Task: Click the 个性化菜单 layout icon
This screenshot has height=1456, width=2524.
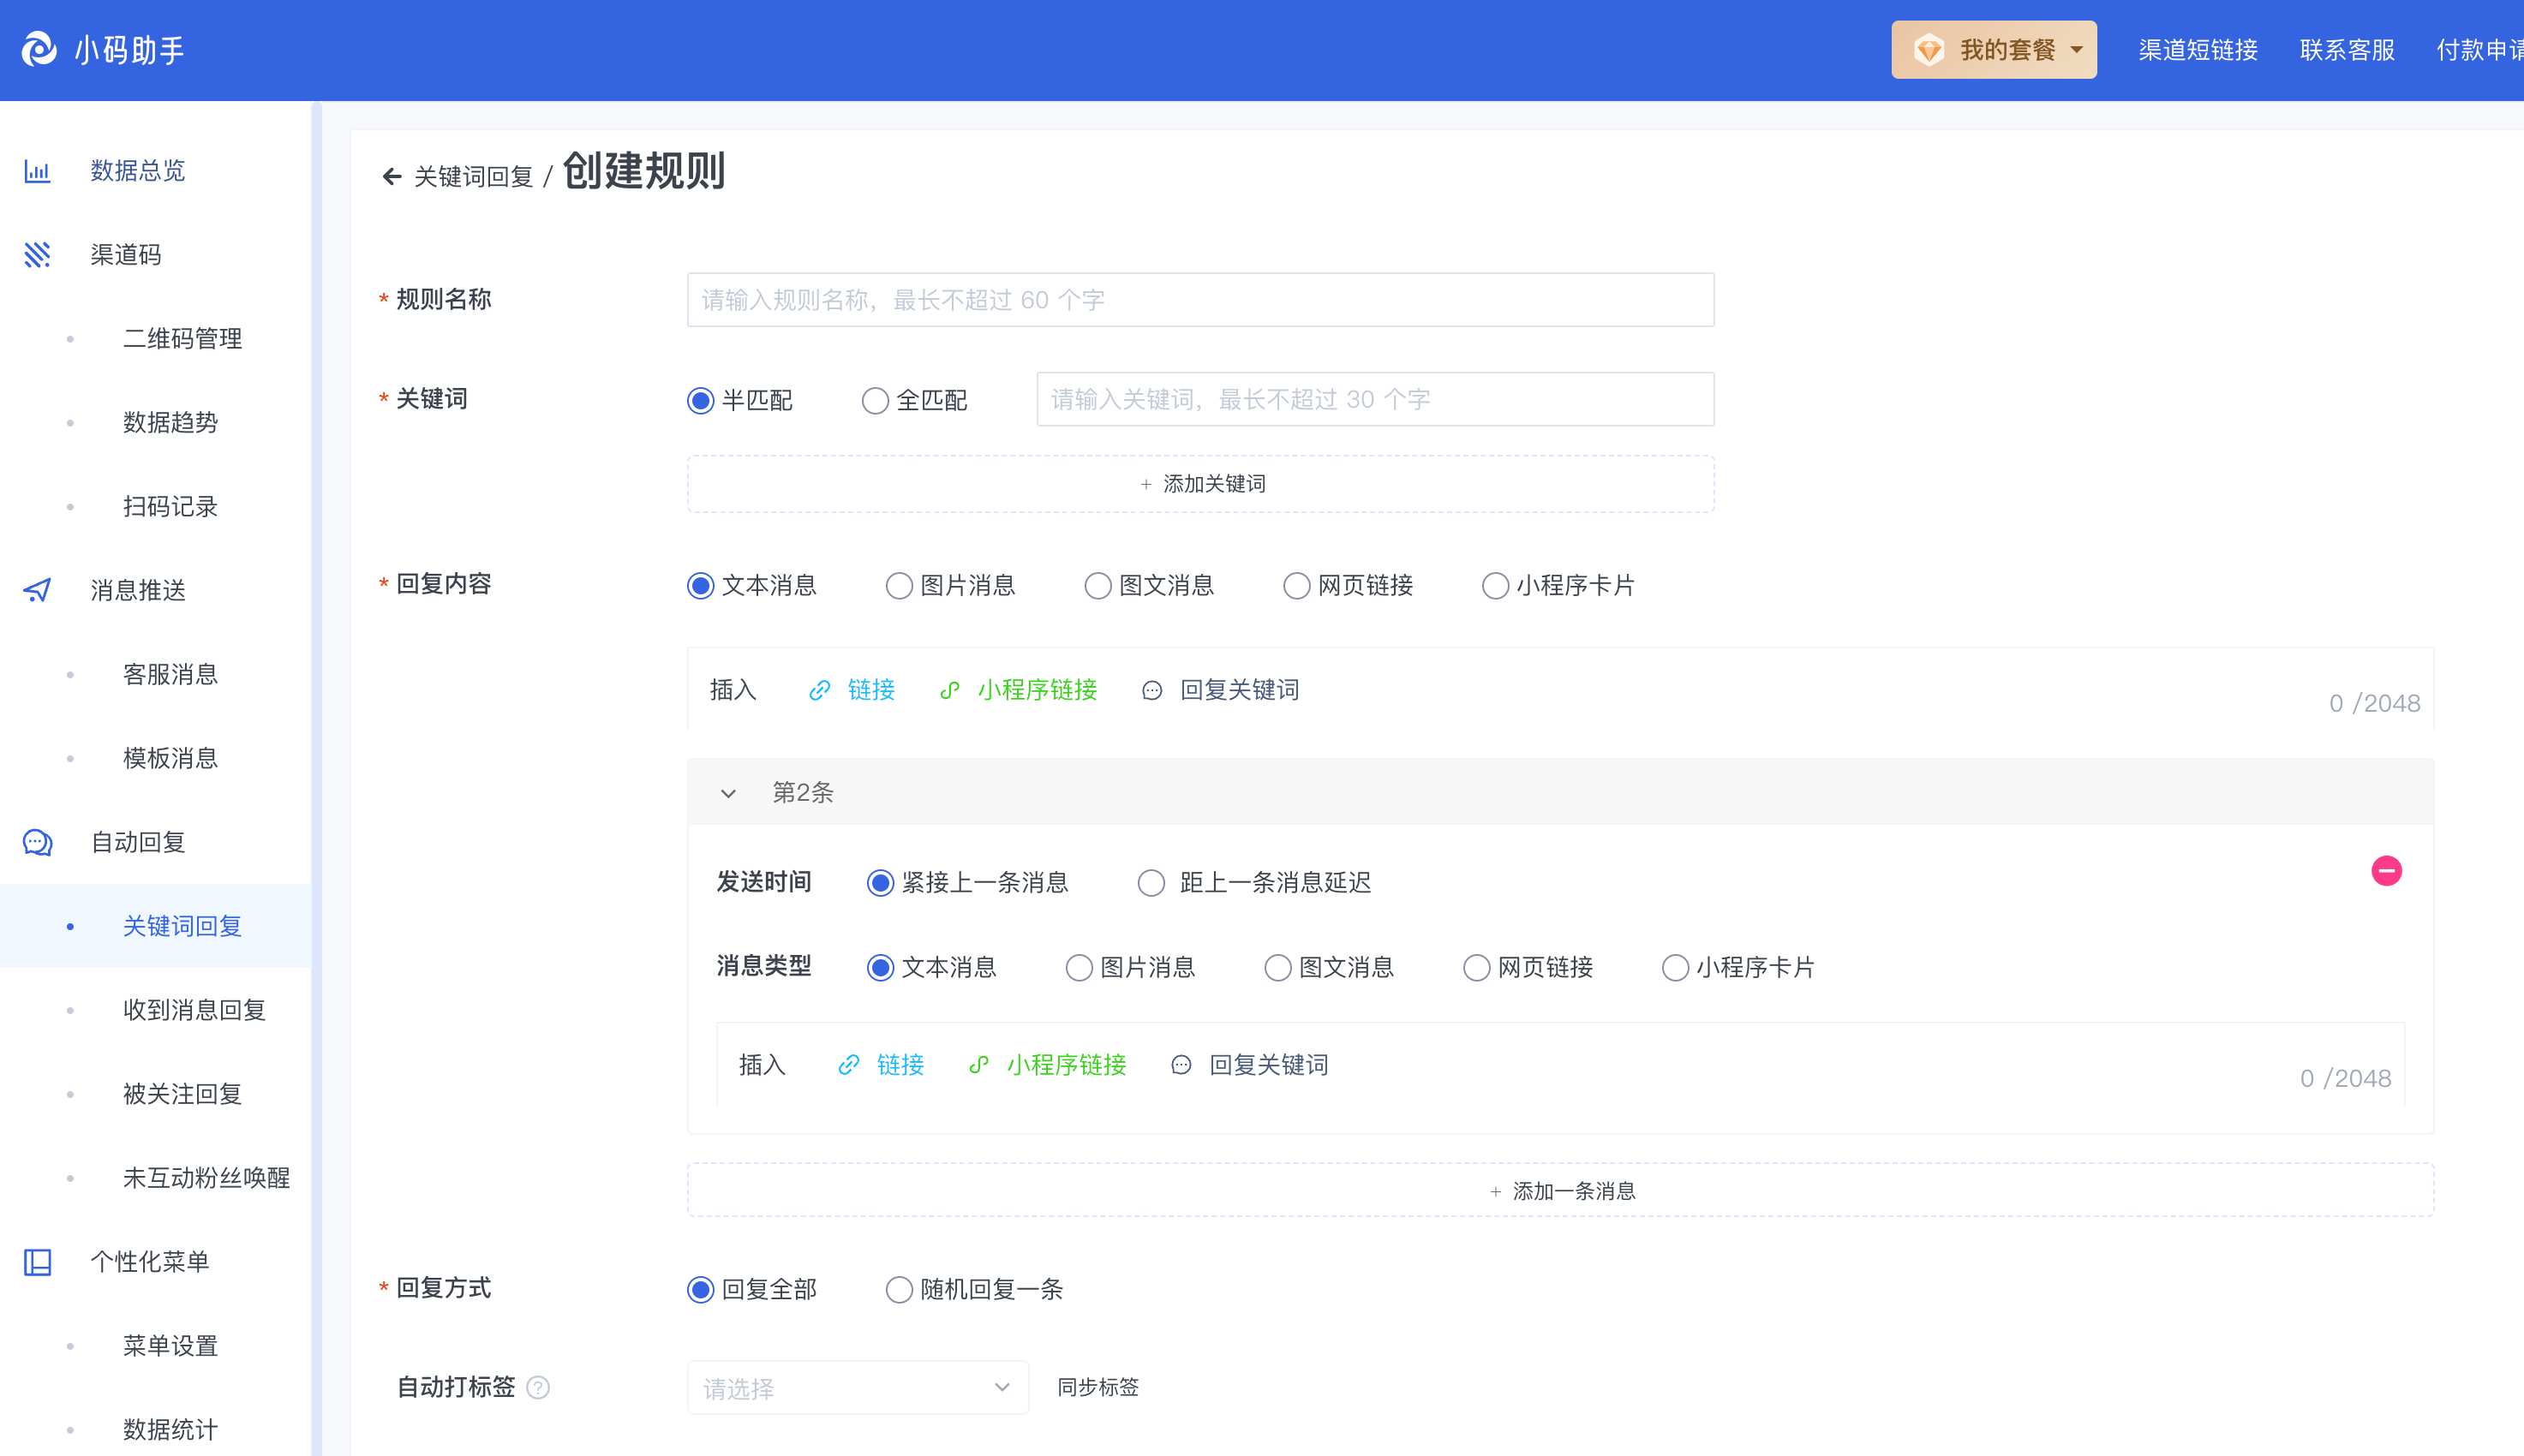Action: click(37, 1262)
